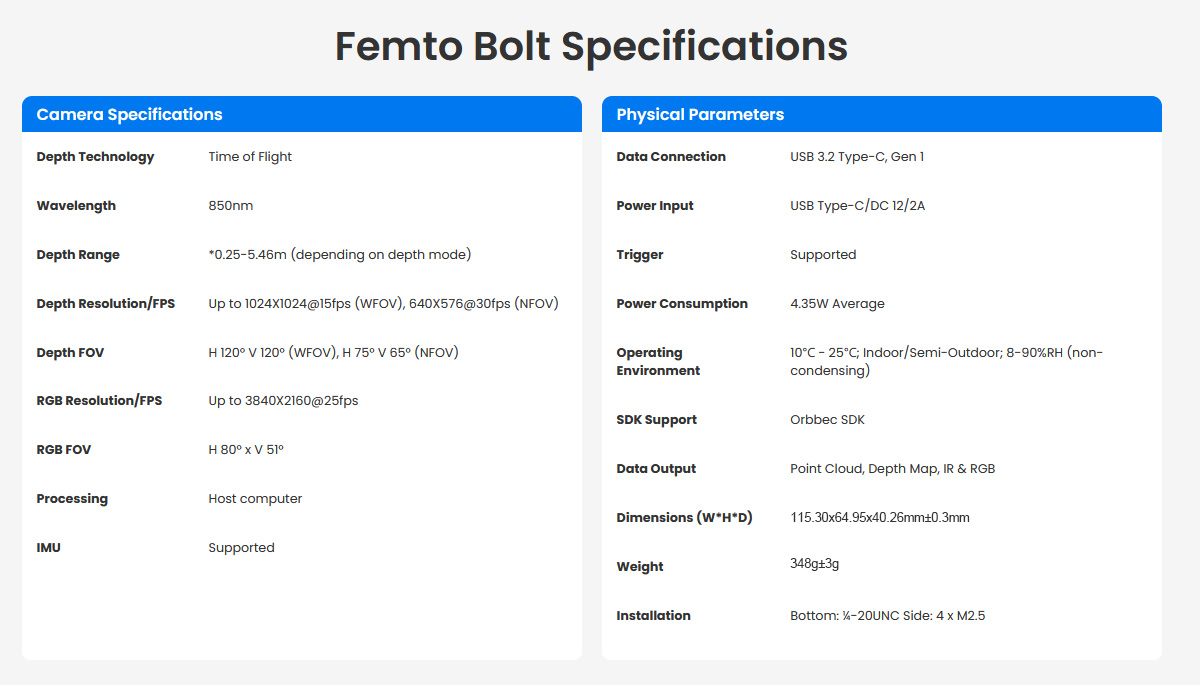Screen dimensions: 1200x685
Task: Click the Trigger Supported value
Action: point(823,255)
